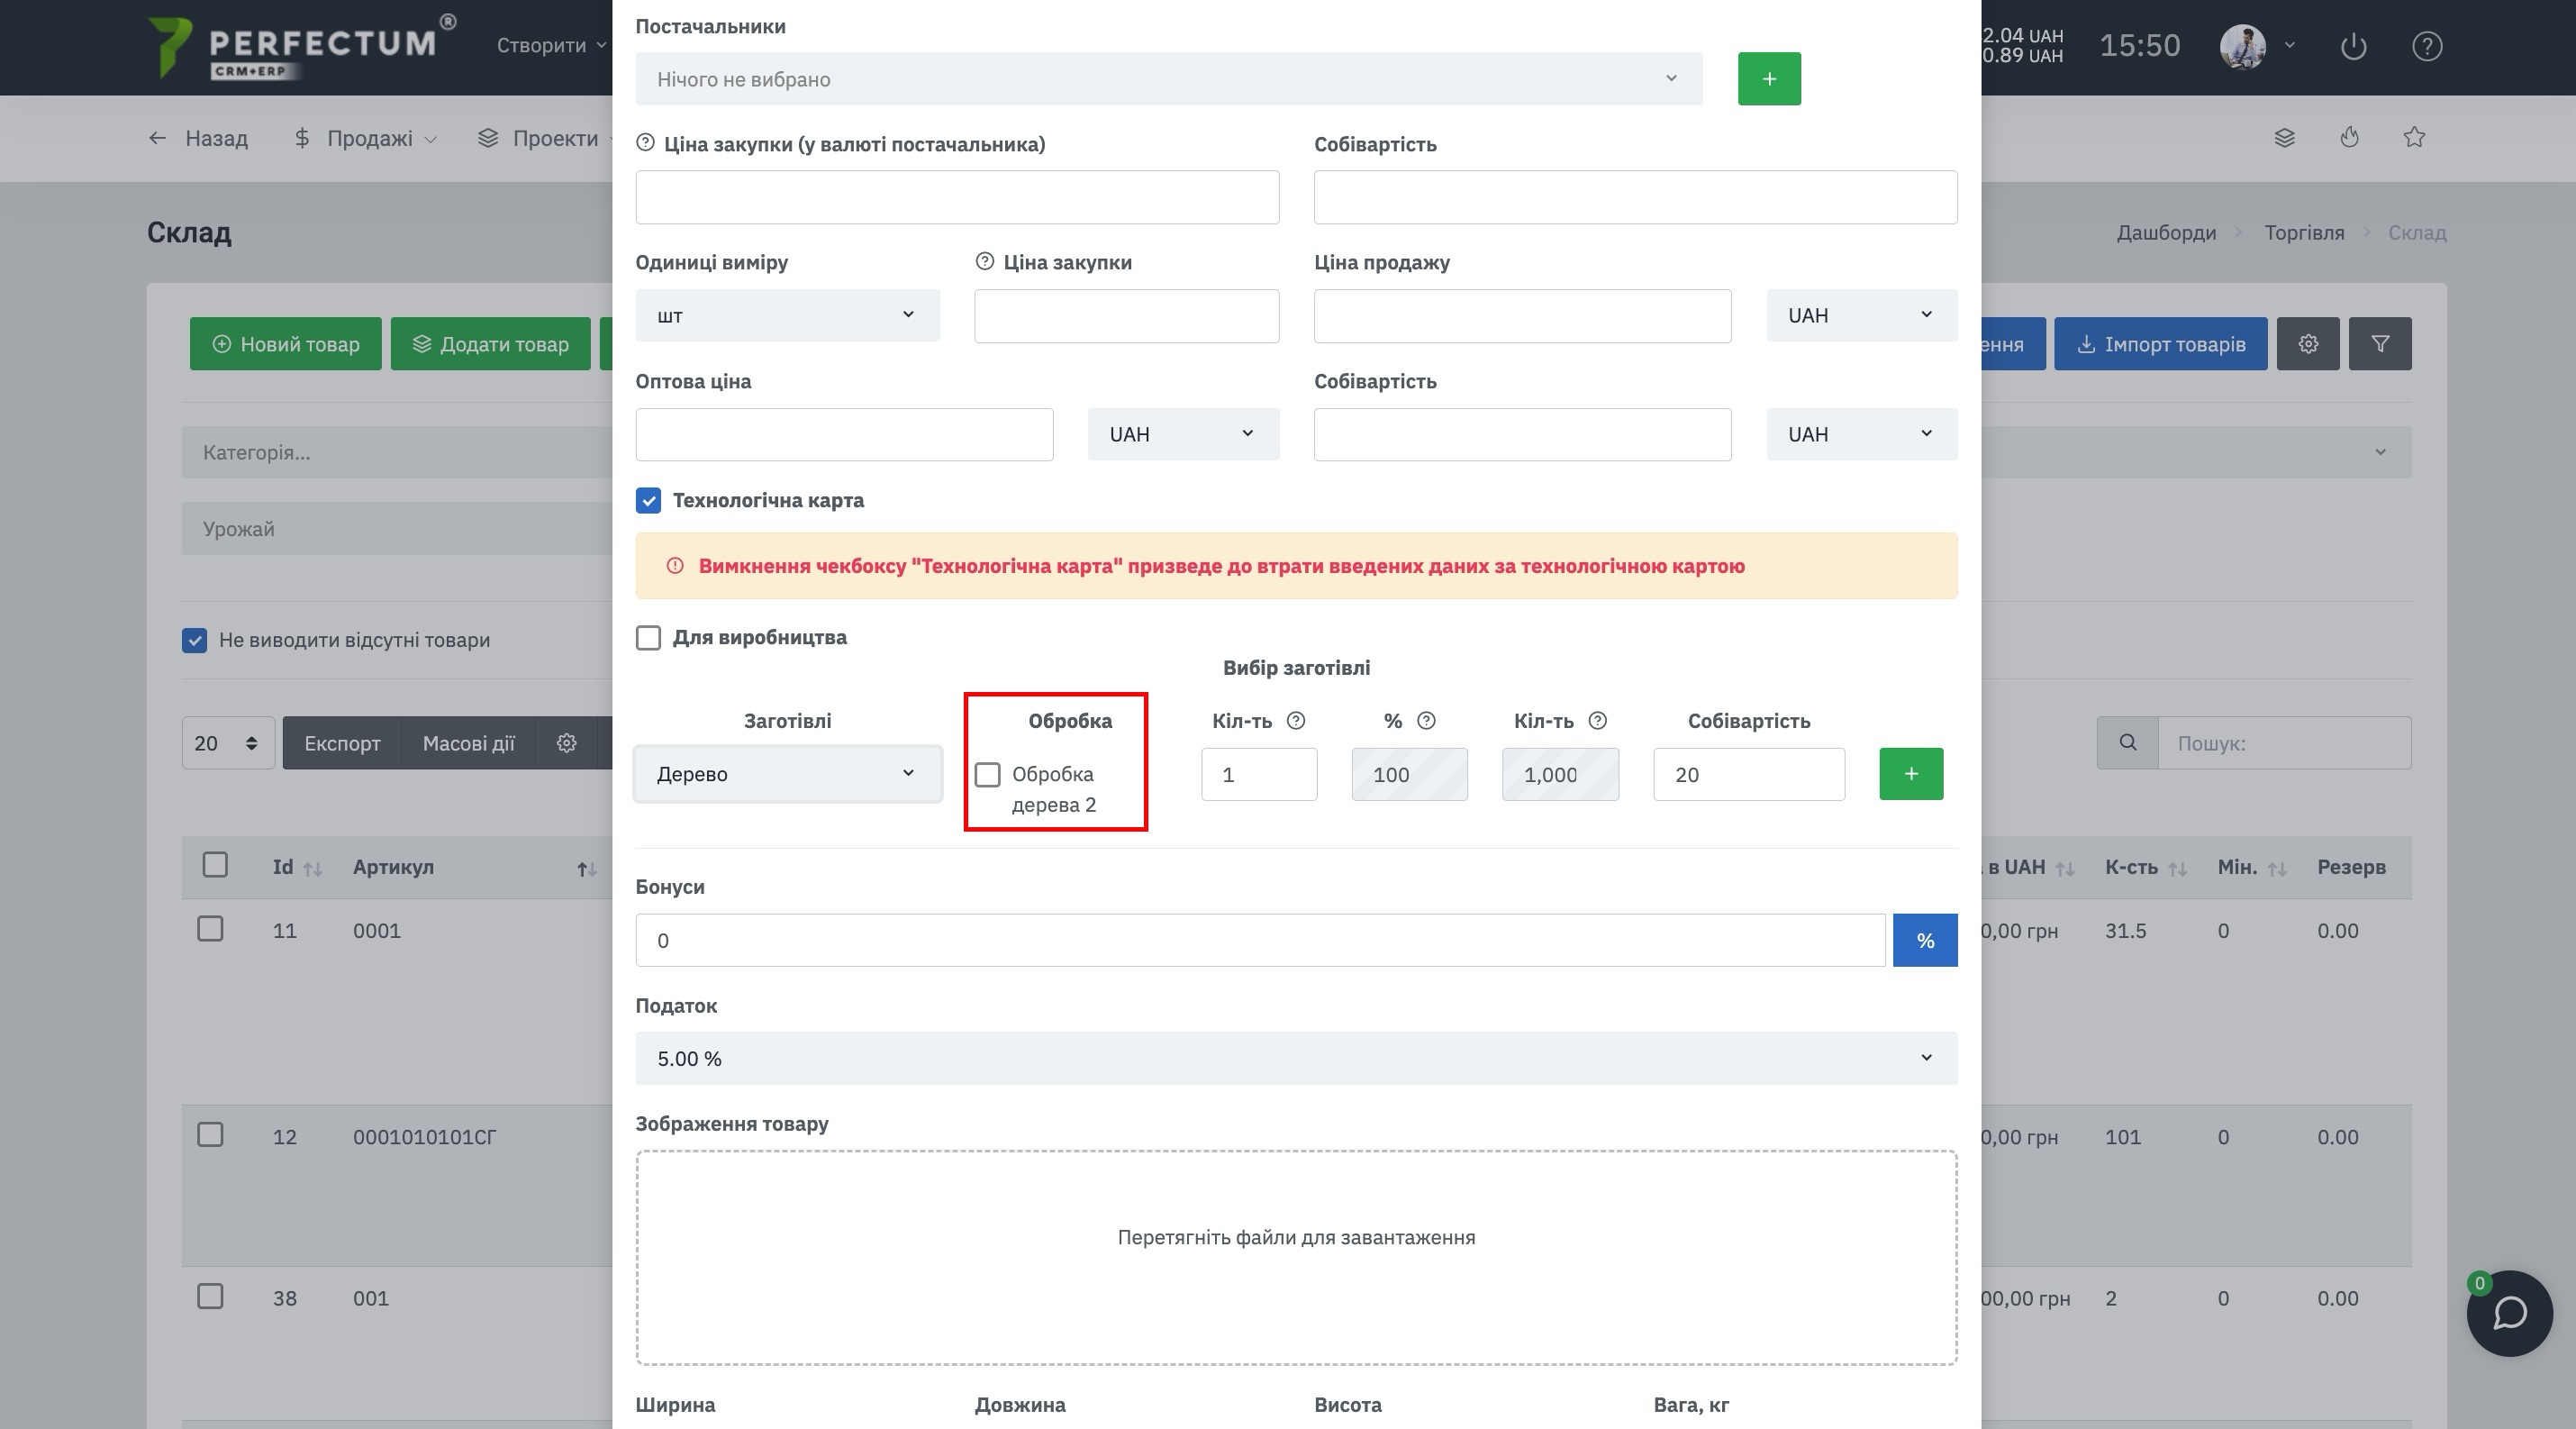The width and height of the screenshot is (2576, 1429).
Task: Click the Новий товар button
Action: (x=286, y=344)
